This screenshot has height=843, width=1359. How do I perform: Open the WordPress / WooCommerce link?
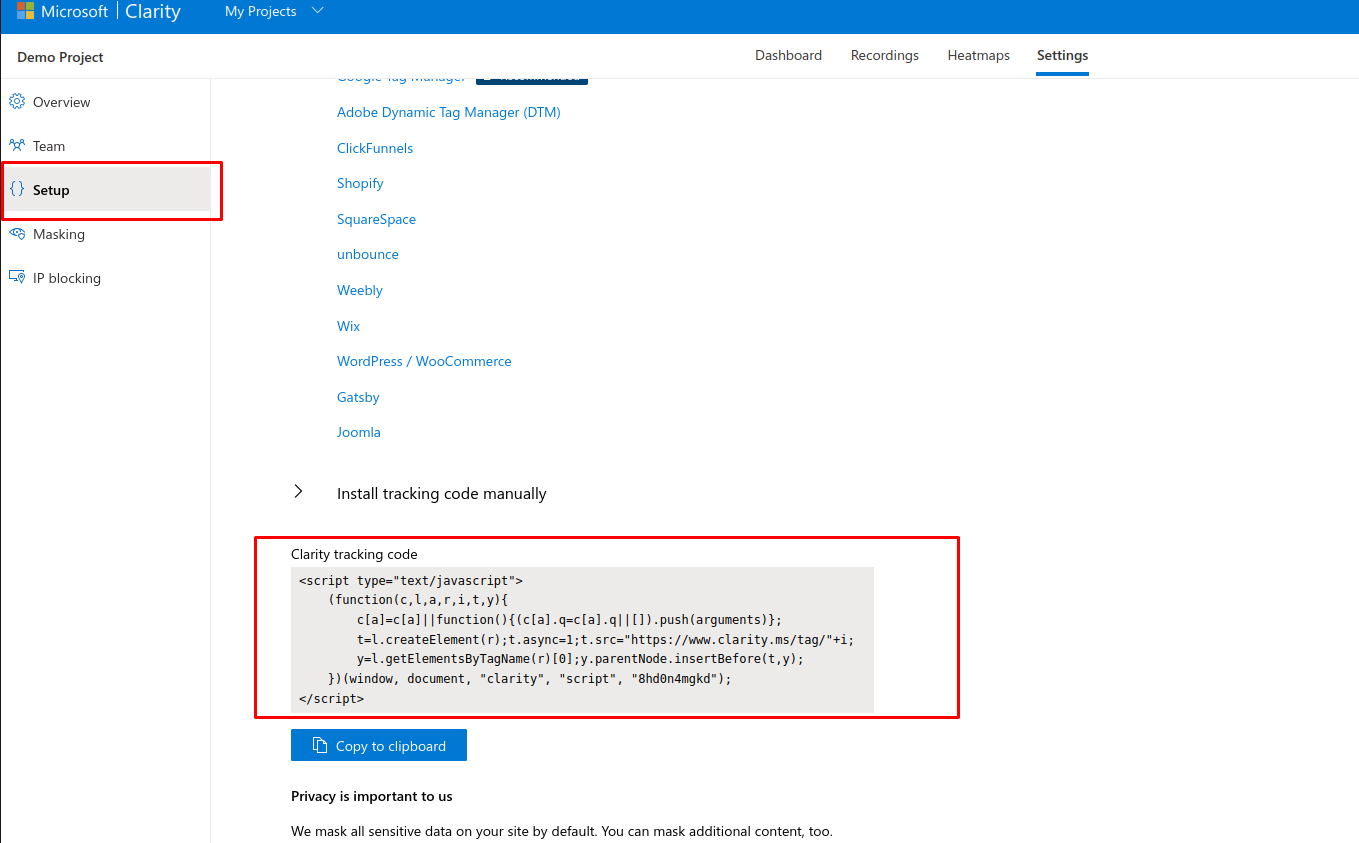pyautogui.click(x=424, y=361)
